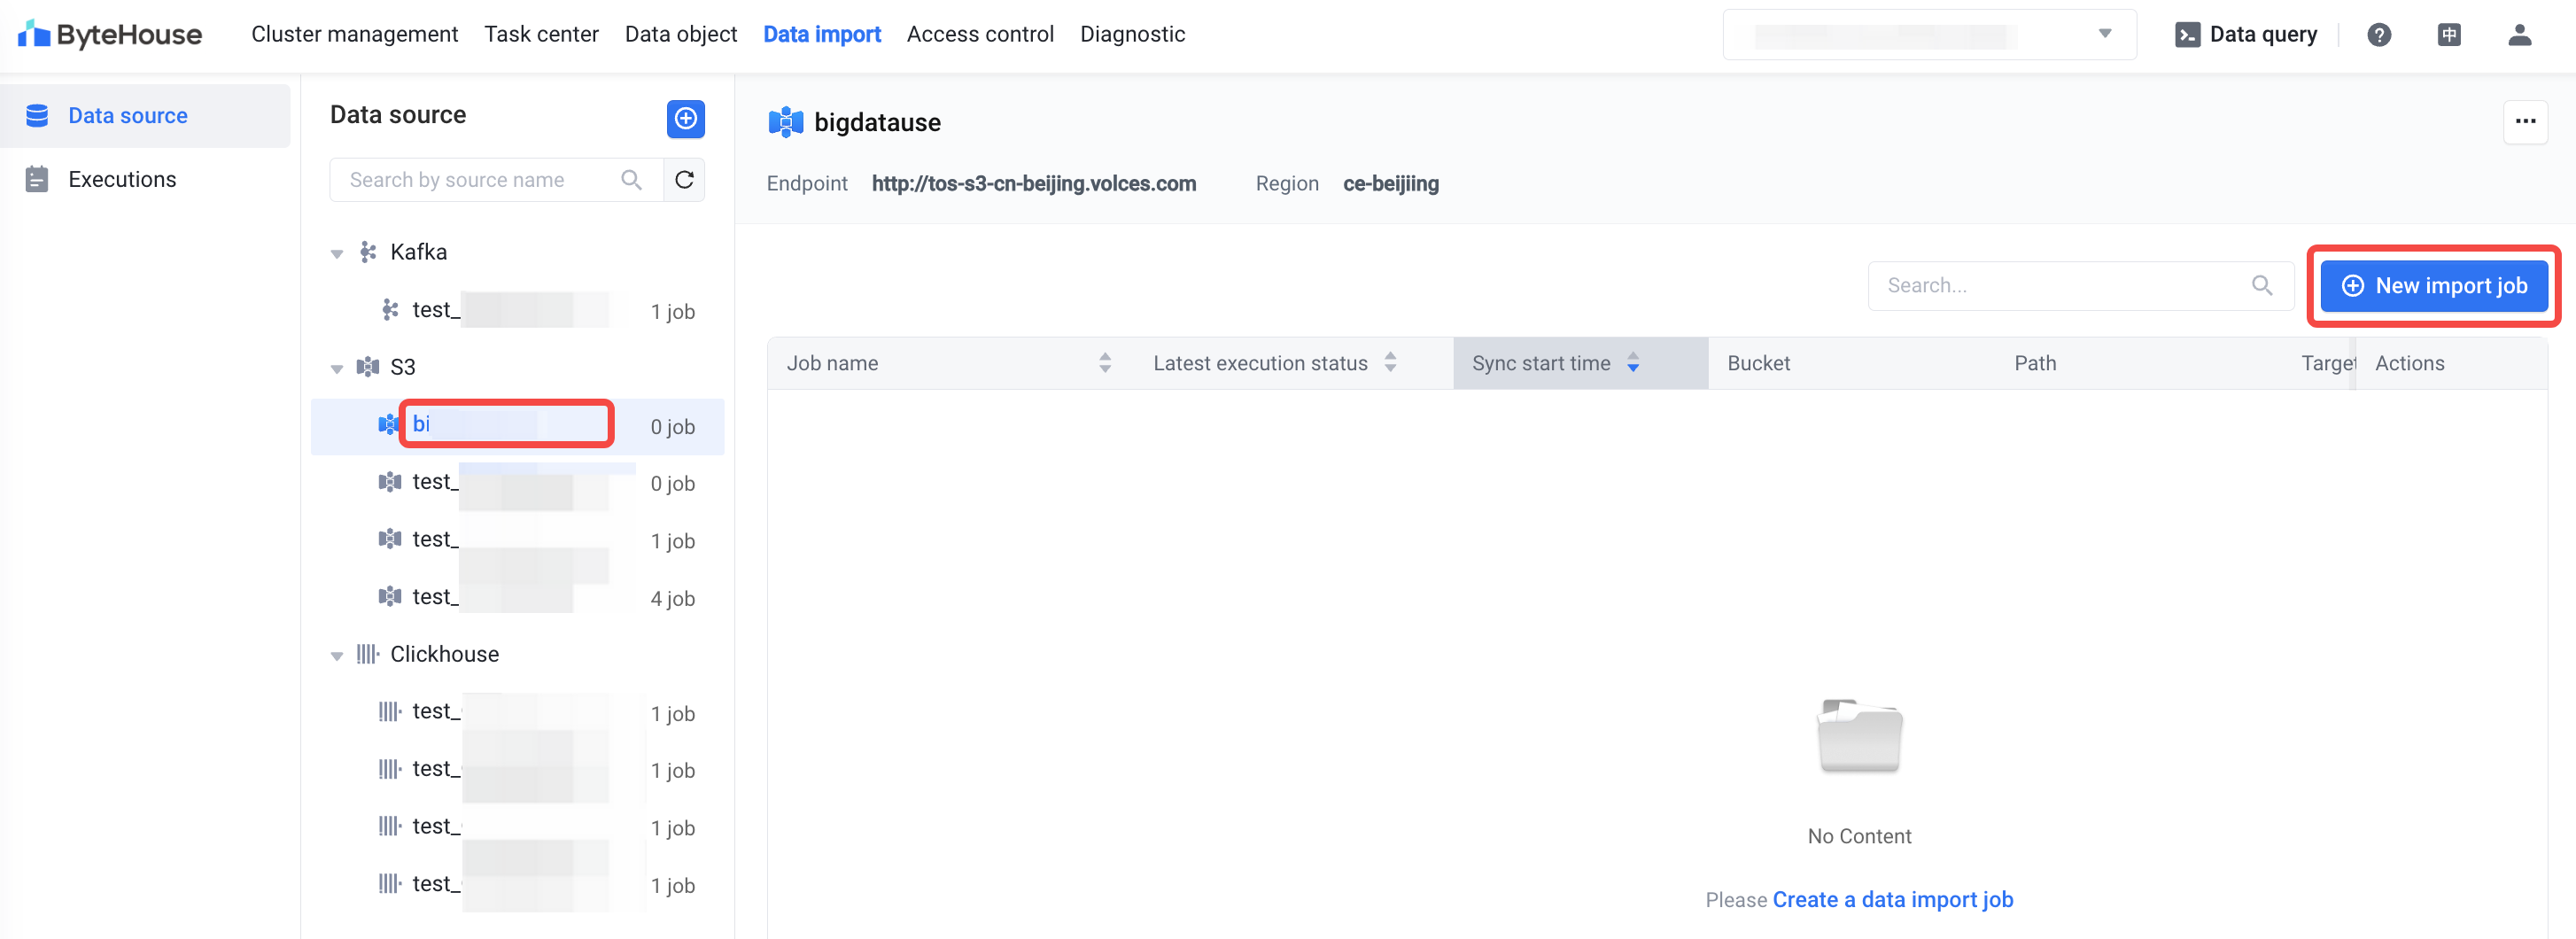Focus the Search by source name field
The height and width of the screenshot is (939, 2576).
(x=480, y=180)
